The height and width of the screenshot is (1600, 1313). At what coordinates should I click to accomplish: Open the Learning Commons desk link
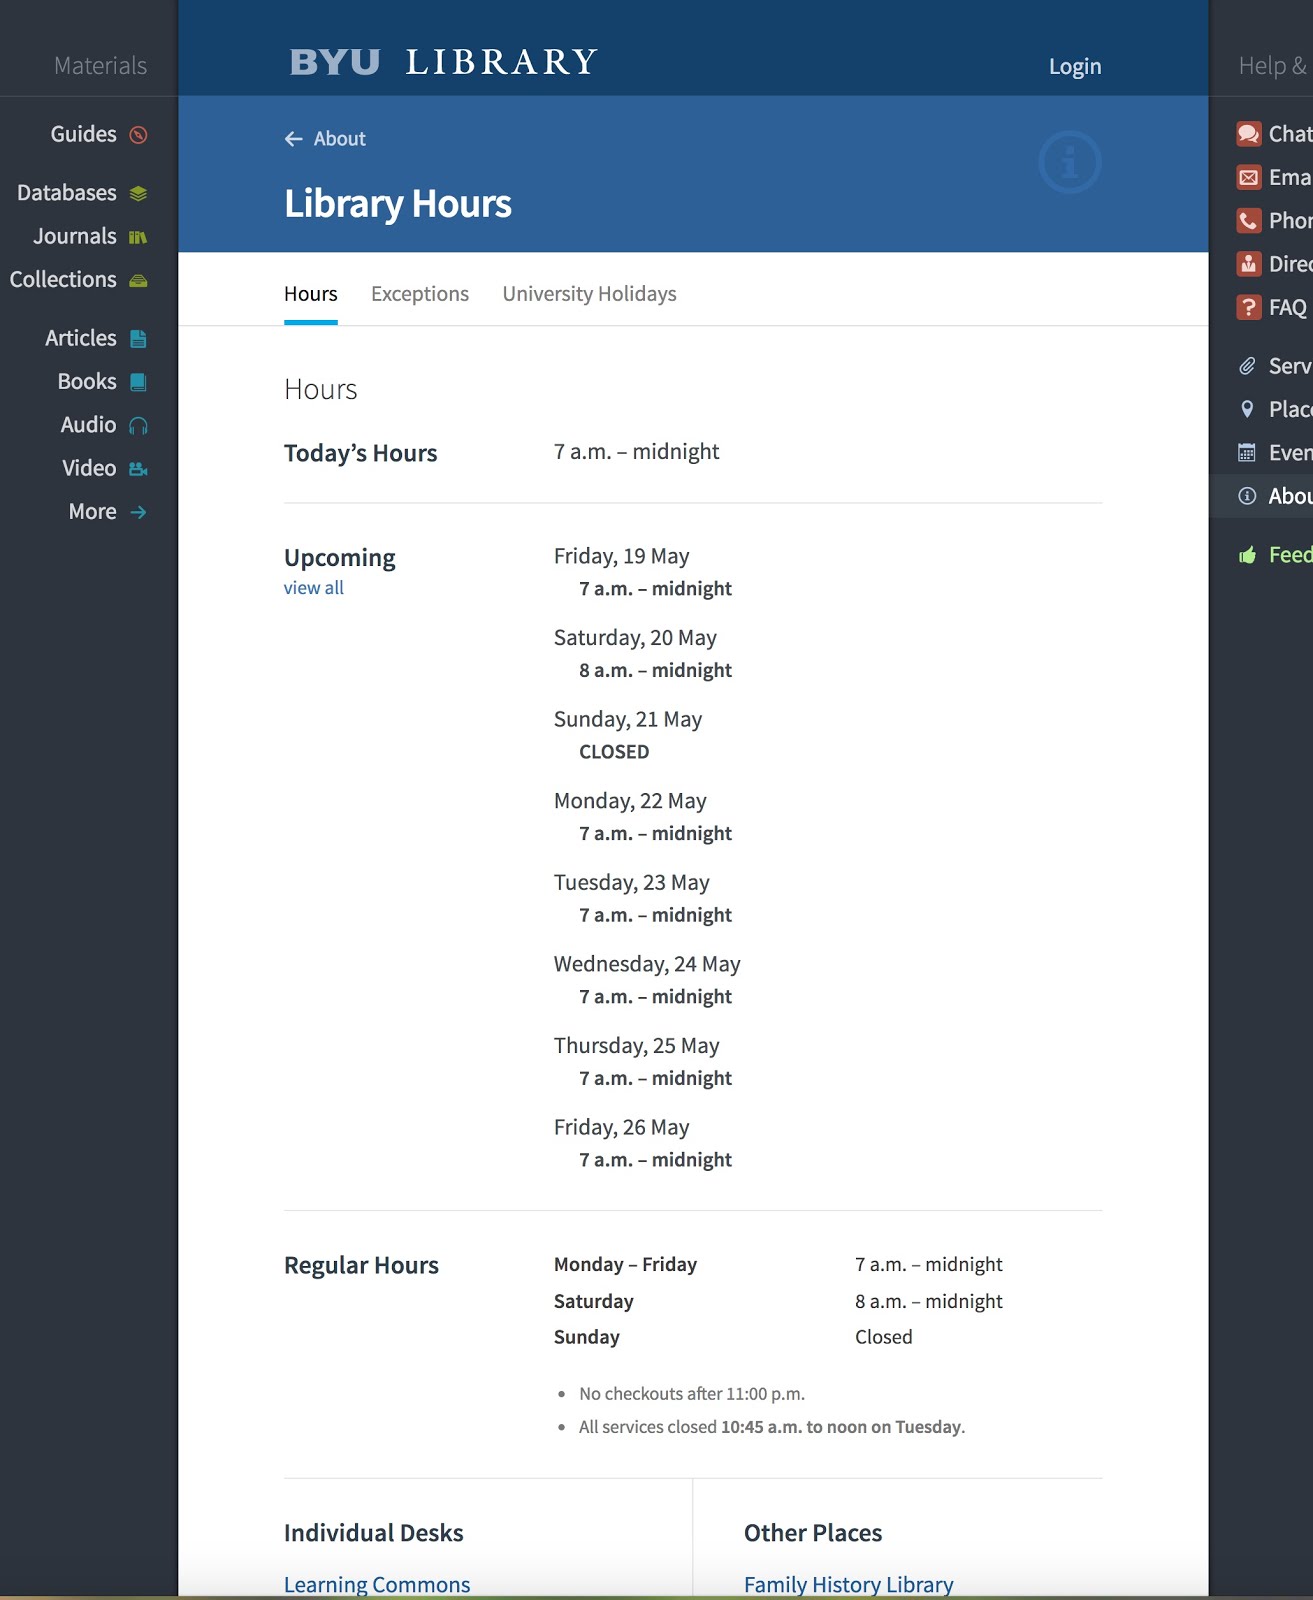377,1585
